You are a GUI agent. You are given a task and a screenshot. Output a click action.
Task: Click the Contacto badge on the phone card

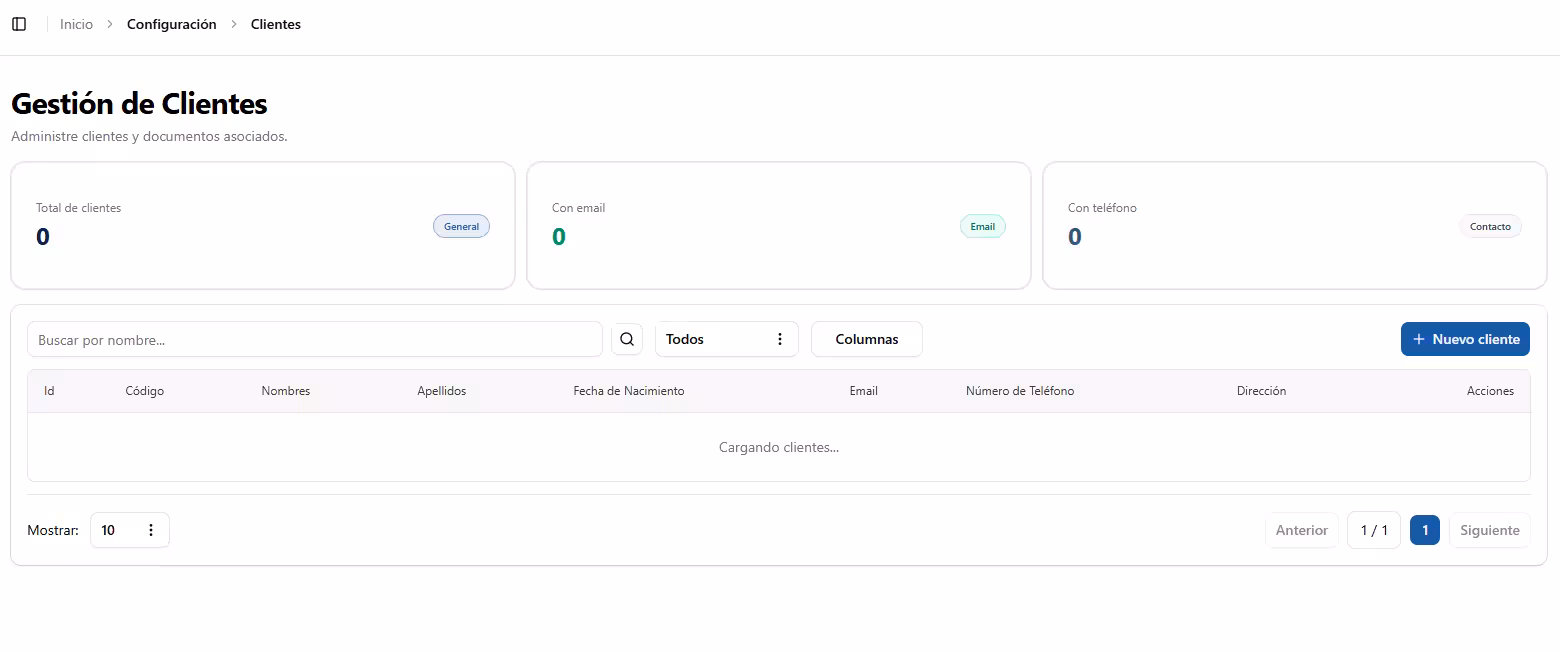click(1489, 226)
